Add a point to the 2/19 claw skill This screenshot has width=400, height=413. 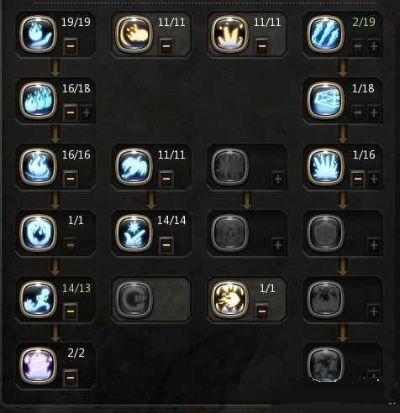click(x=374, y=46)
